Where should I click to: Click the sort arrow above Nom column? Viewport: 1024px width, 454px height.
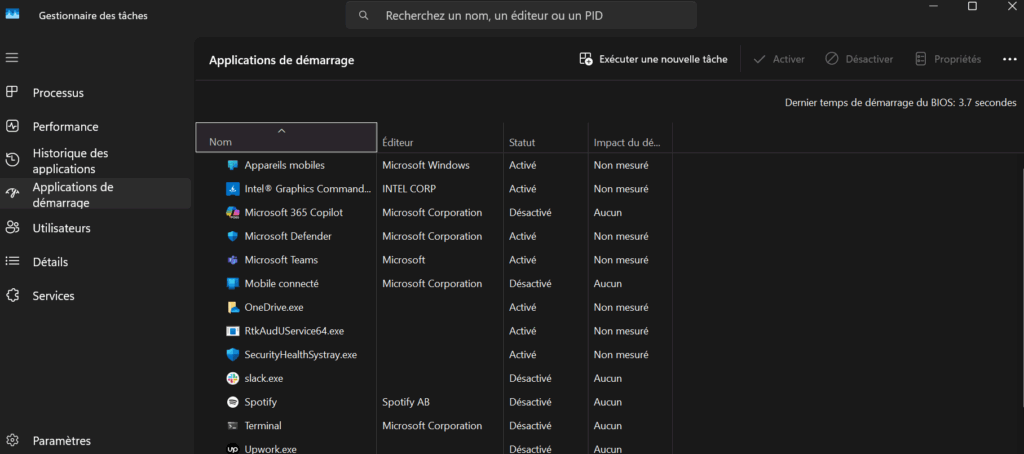coord(281,131)
